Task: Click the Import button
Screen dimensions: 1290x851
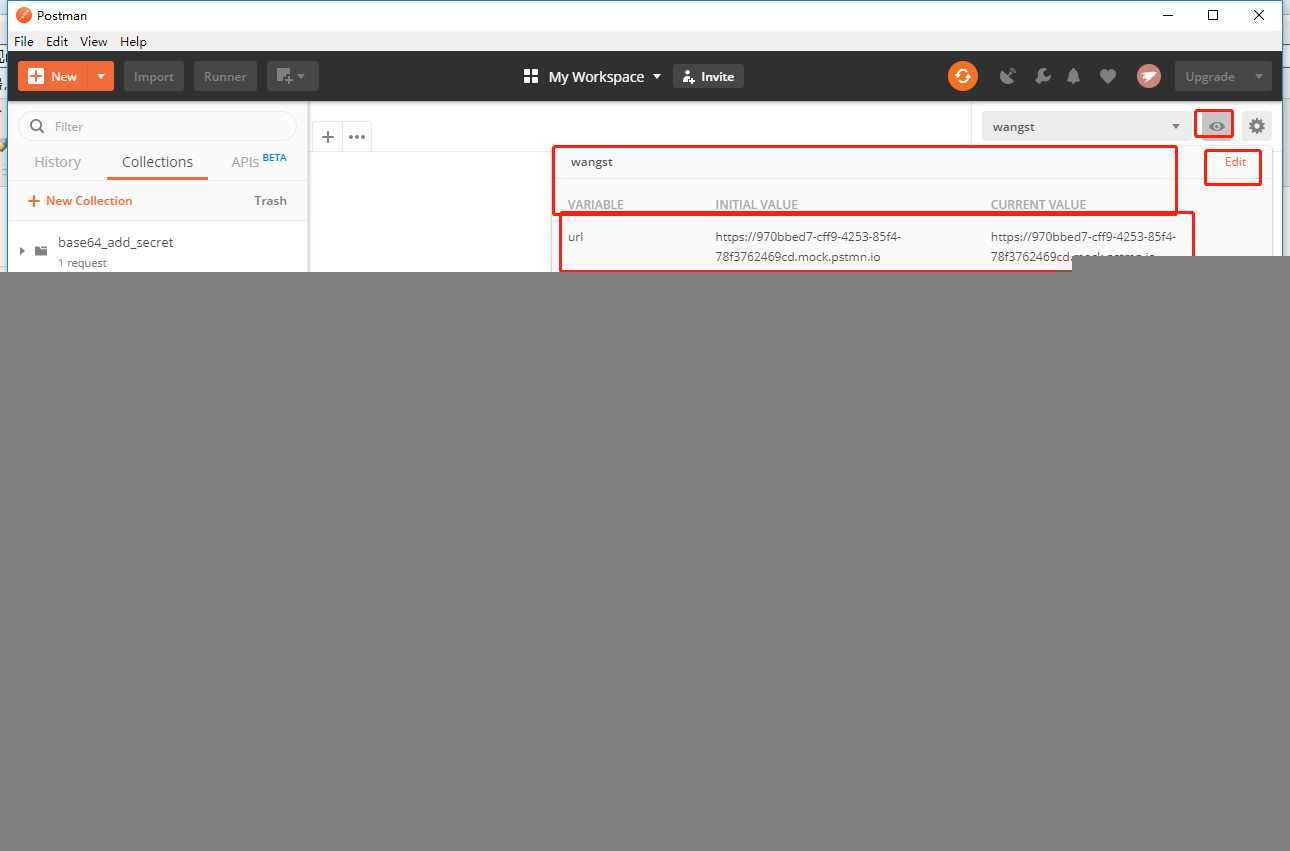Action: click(154, 76)
